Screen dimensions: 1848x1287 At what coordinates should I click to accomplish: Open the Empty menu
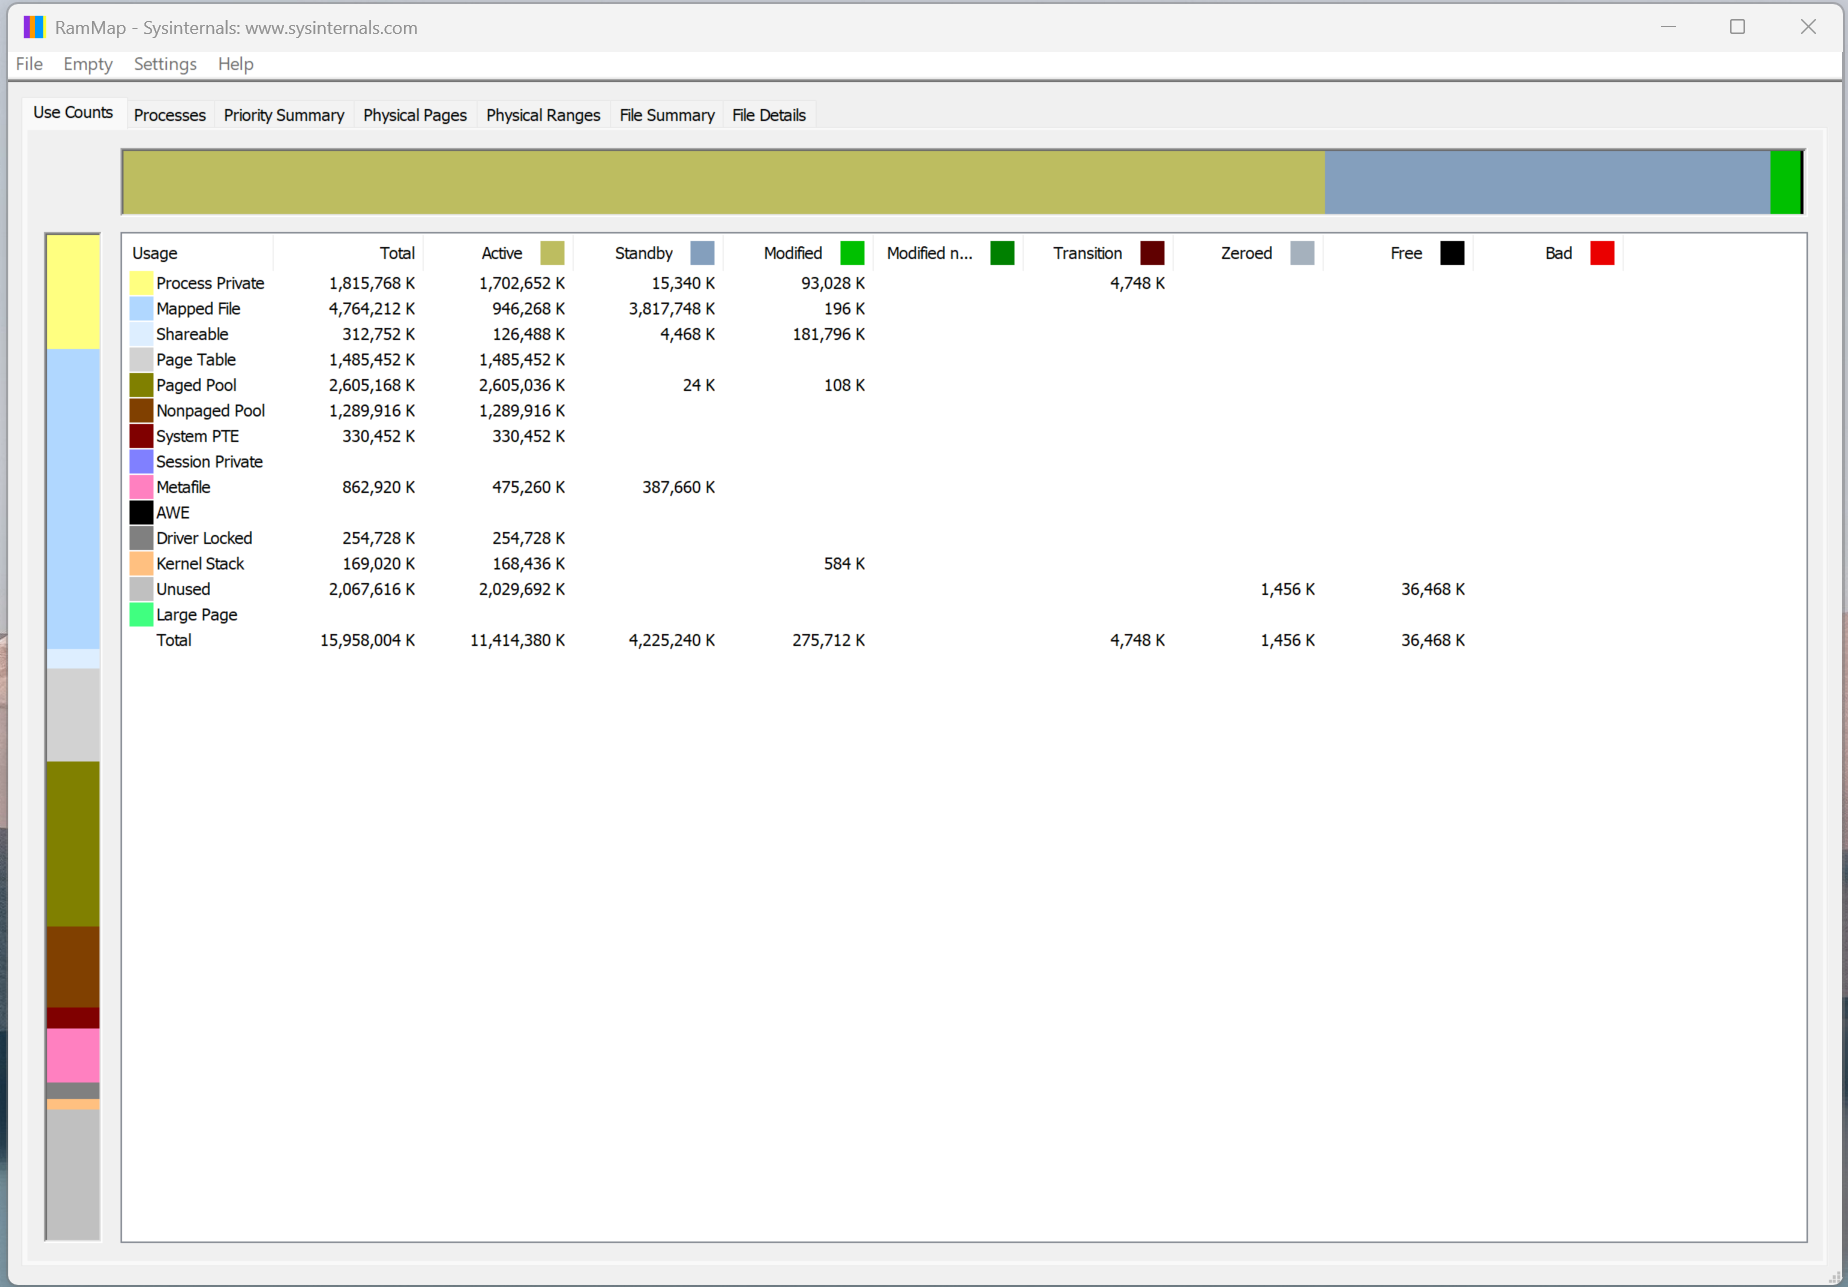click(x=88, y=64)
